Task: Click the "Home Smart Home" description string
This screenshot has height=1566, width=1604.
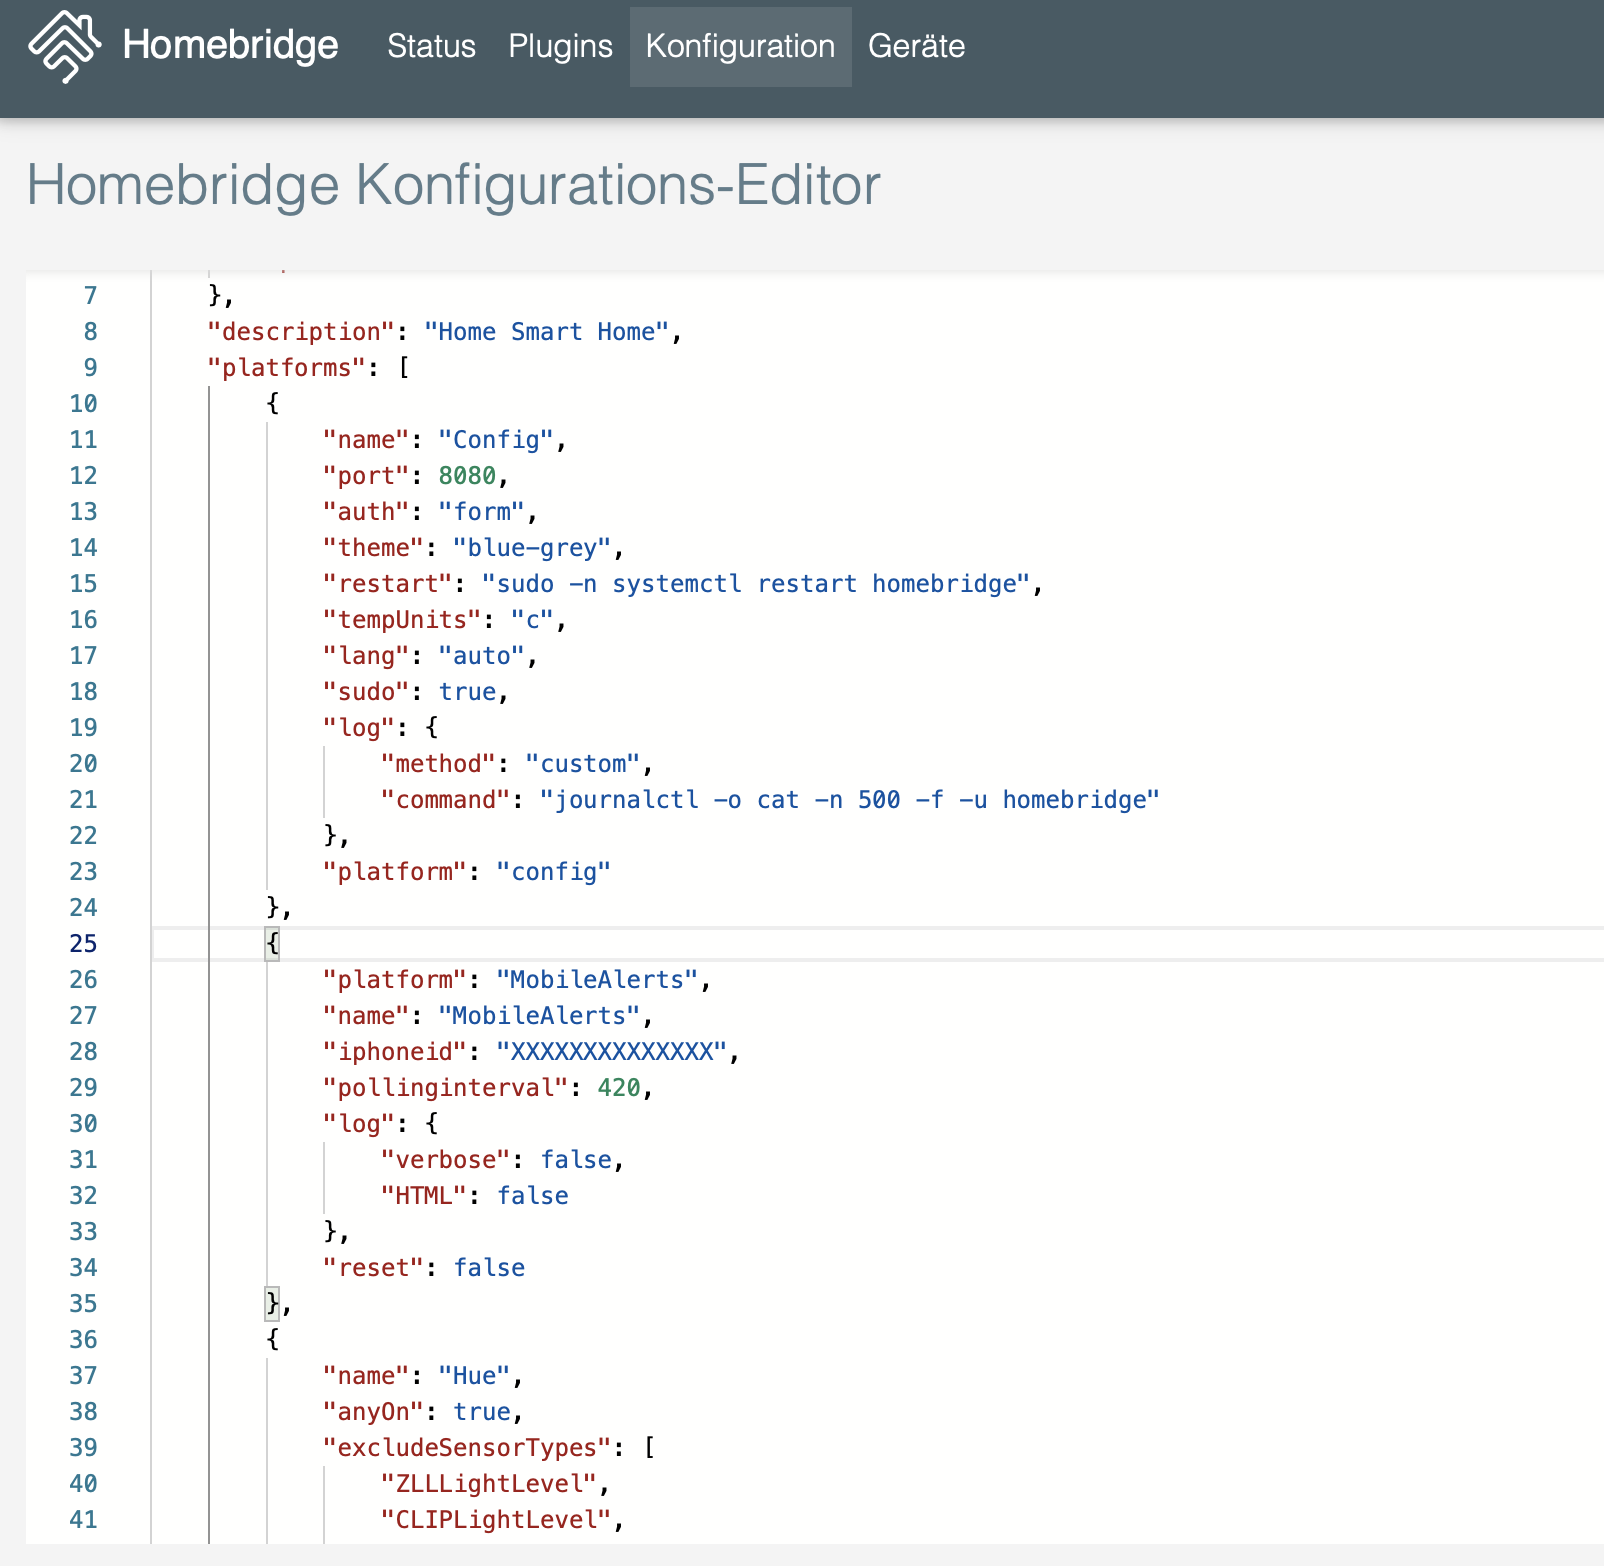Action: (x=546, y=332)
